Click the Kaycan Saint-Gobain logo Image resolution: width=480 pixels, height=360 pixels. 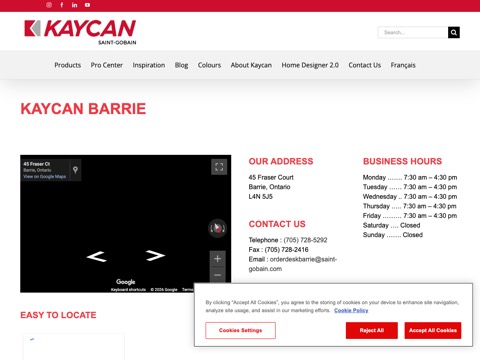tap(80, 32)
